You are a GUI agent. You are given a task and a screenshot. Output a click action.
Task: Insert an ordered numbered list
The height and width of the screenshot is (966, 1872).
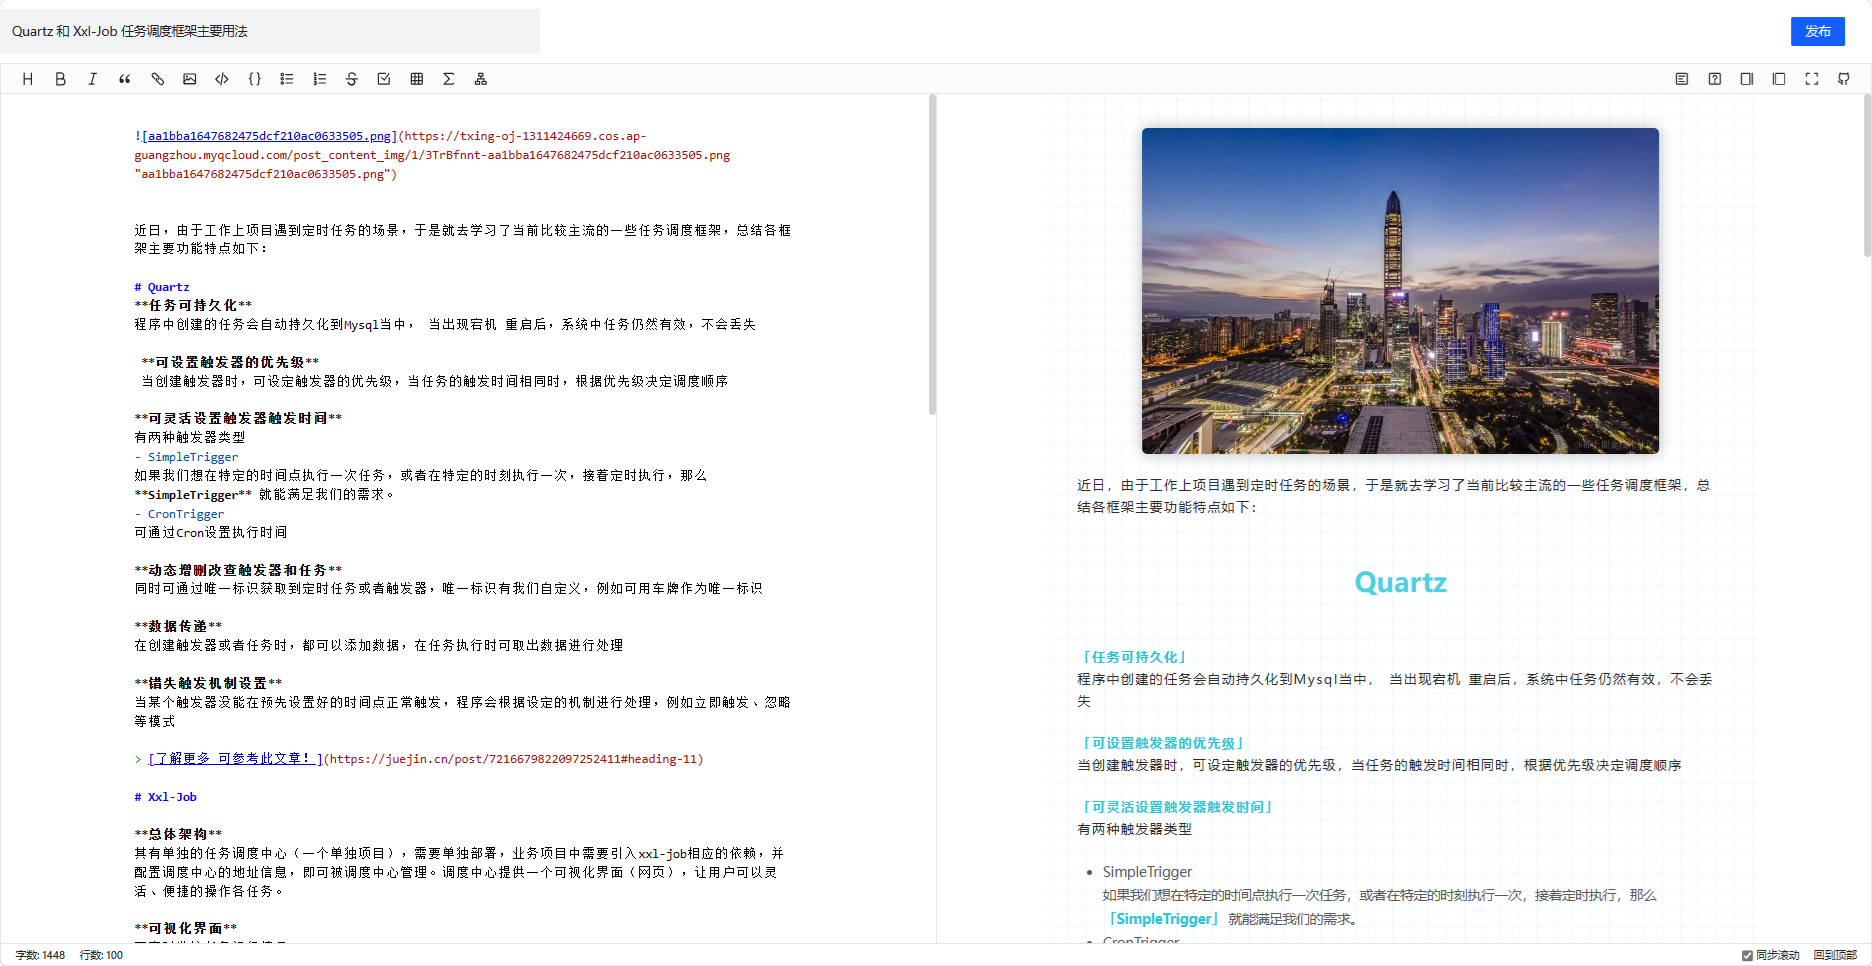[x=319, y=79]
